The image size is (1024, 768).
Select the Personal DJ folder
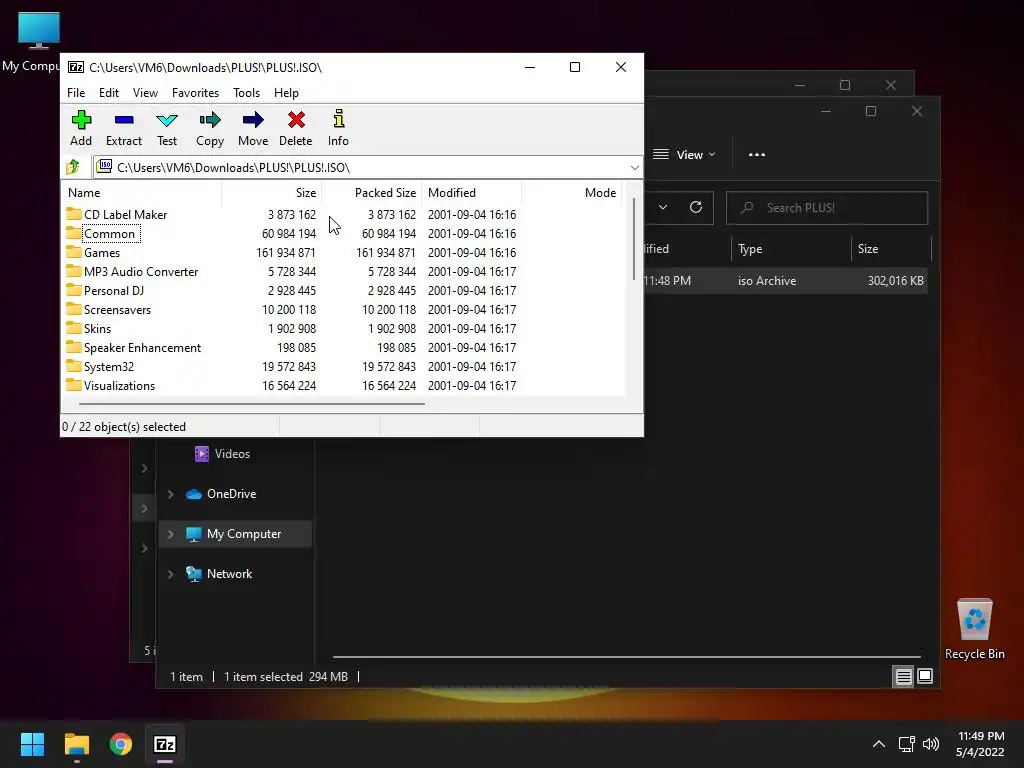(114, 290)
